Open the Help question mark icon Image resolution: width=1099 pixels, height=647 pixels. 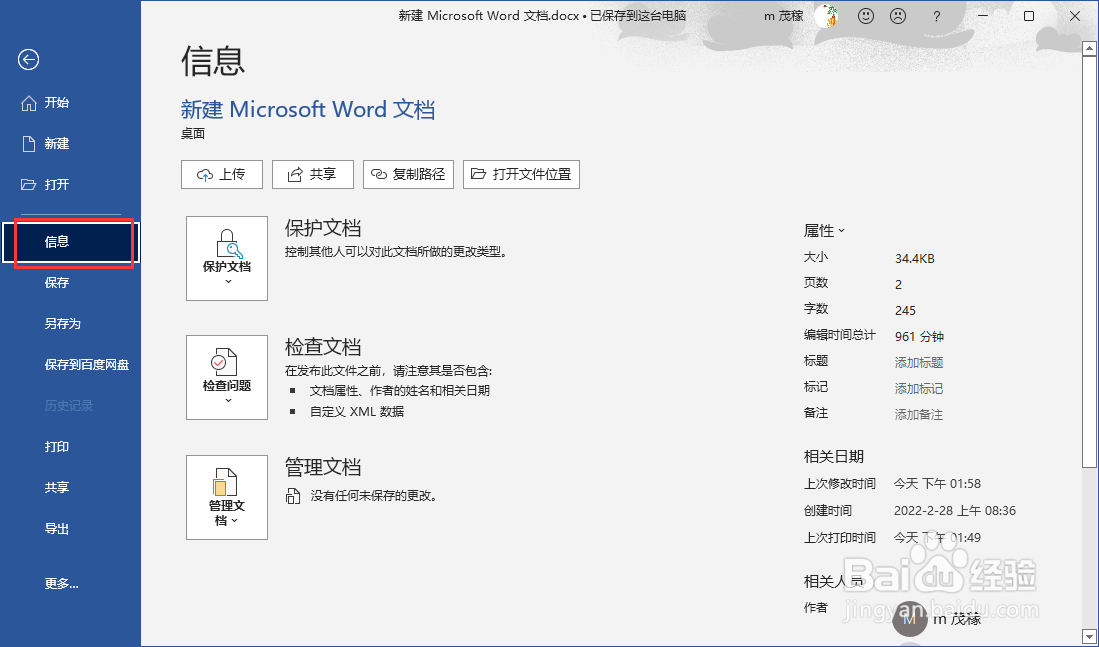click(x=938, y=16)
